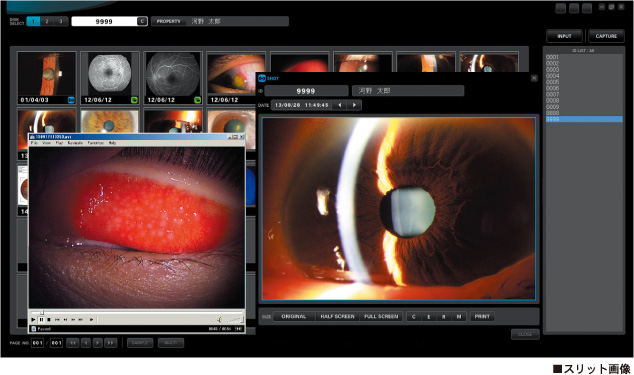The image size is (634, 375).
Task: Click the CAPTURE button
Action: coord(606,36)
